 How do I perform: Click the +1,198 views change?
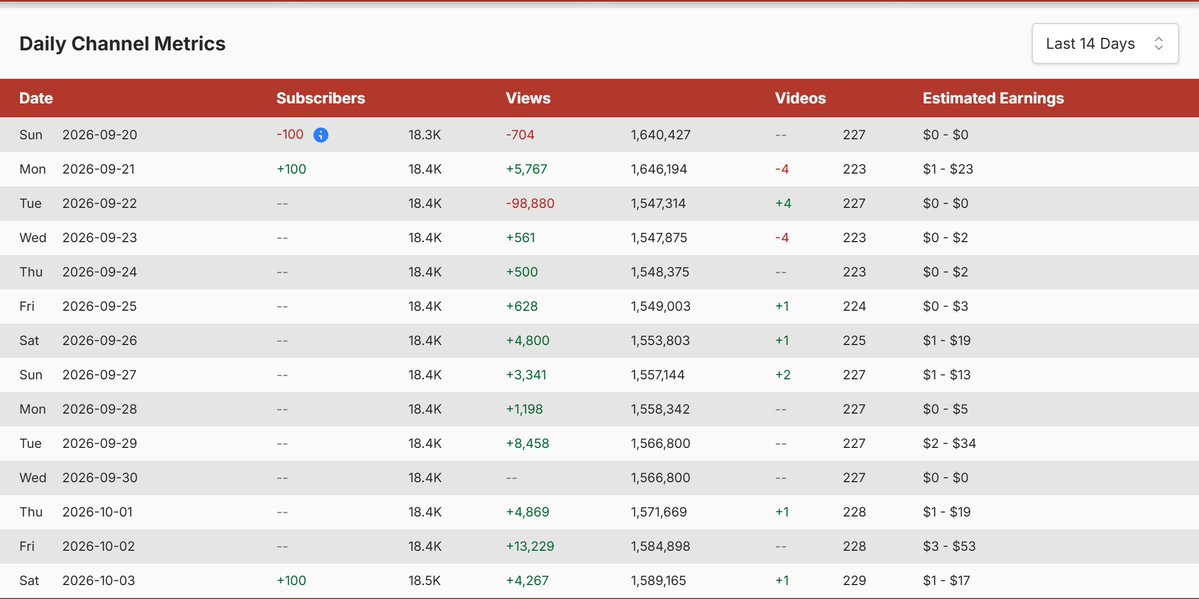point(524,409)
